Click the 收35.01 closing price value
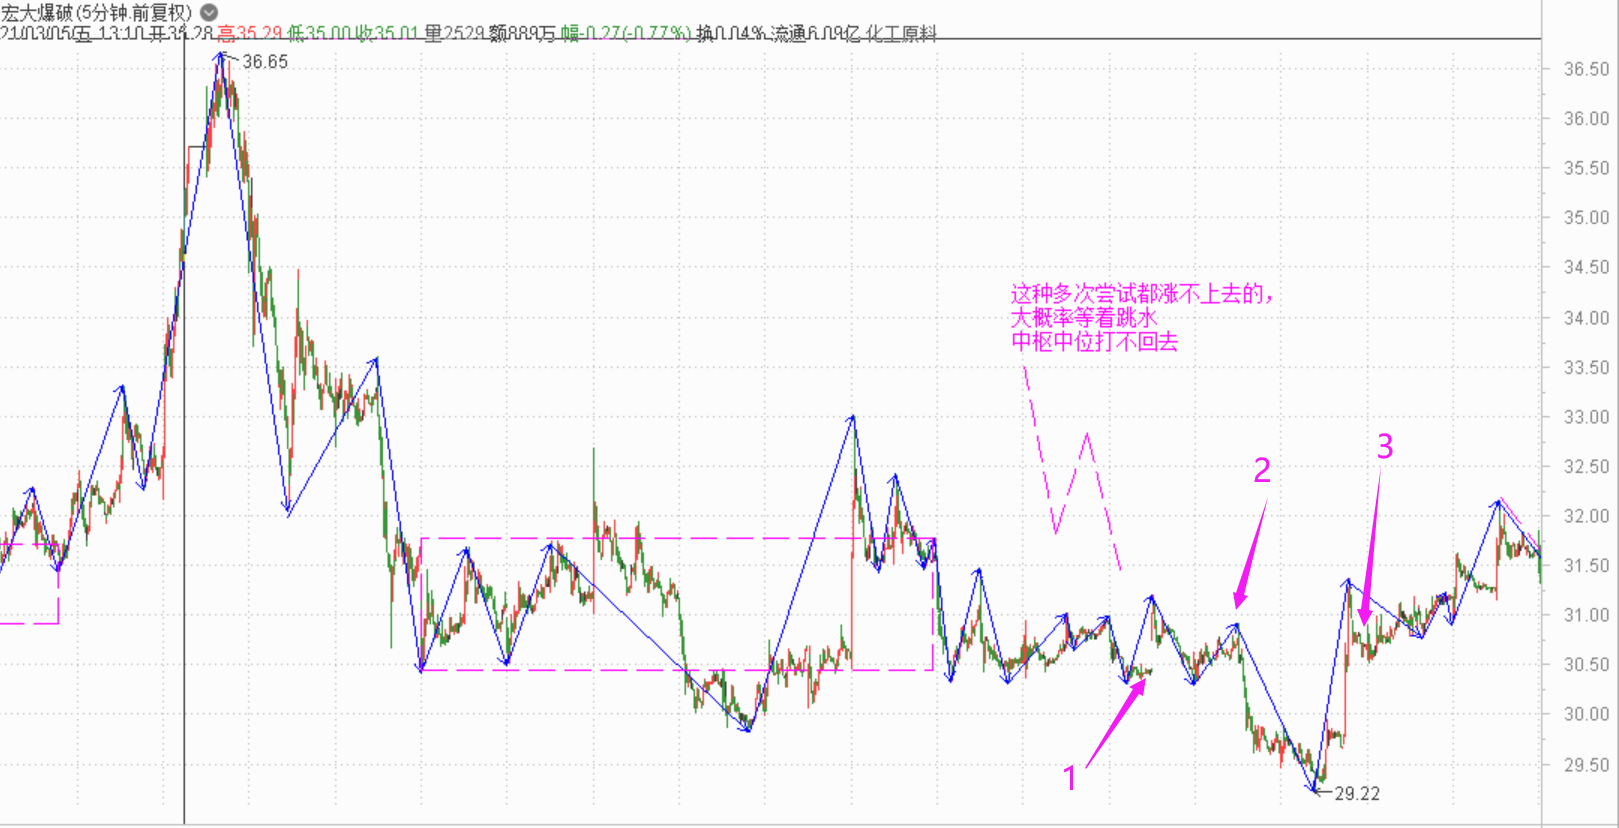 click(388, 34)
